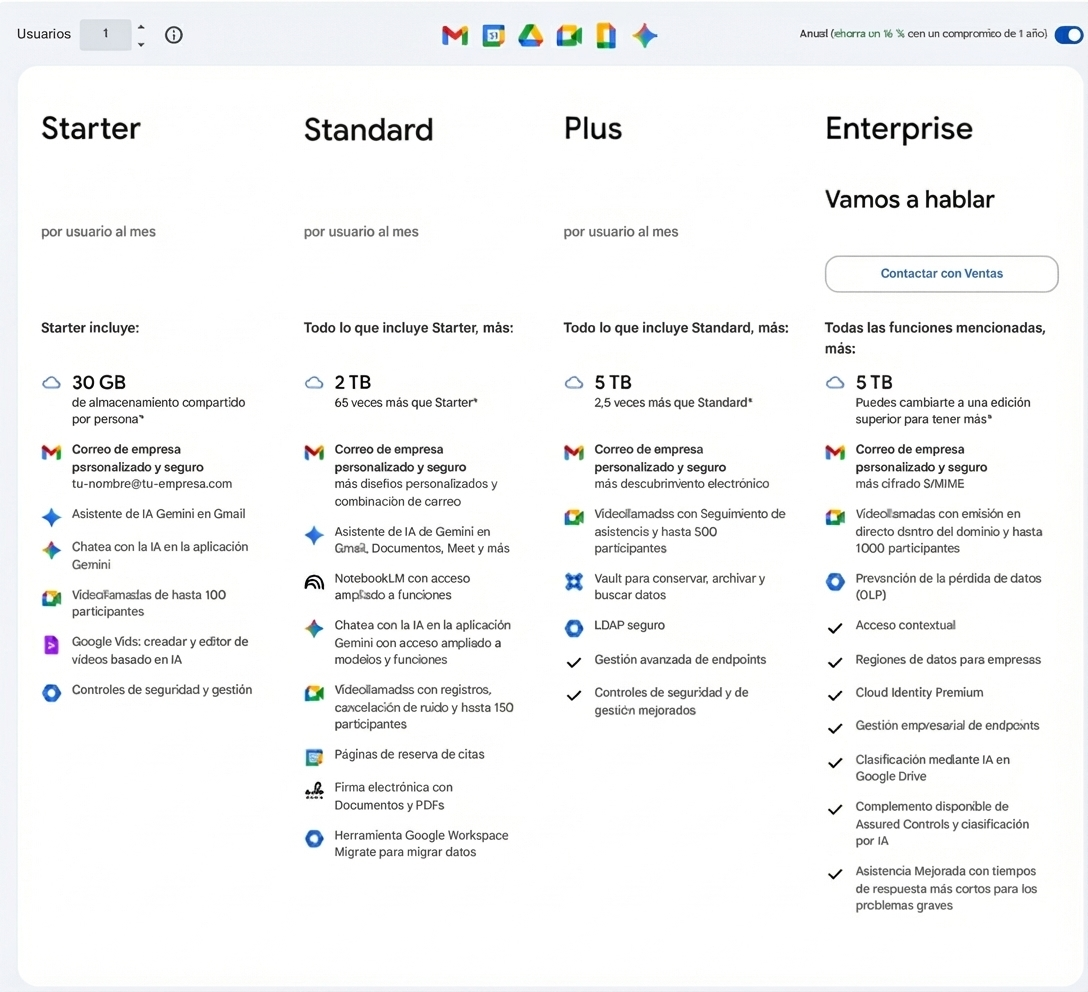Click the Google Docs icon
1088x992 pixels.
[x=606, y=36]
